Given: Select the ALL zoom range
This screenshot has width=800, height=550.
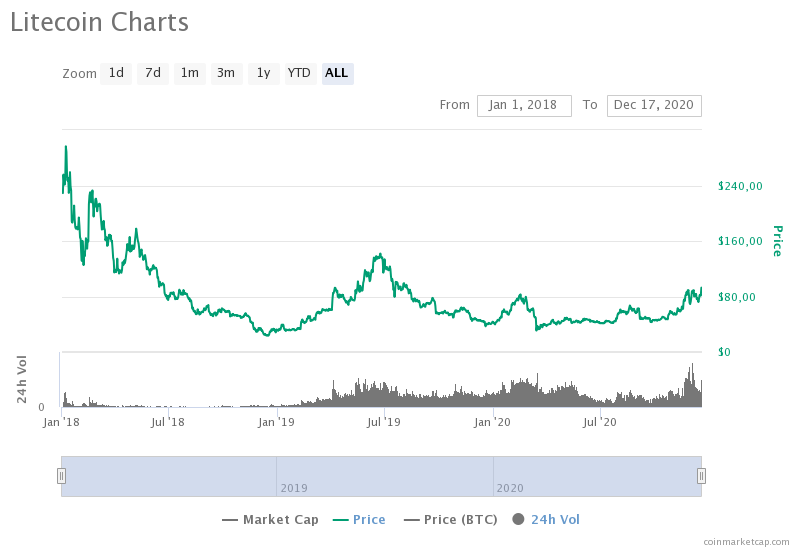Looking at the screenshot, I should (337, 73).
